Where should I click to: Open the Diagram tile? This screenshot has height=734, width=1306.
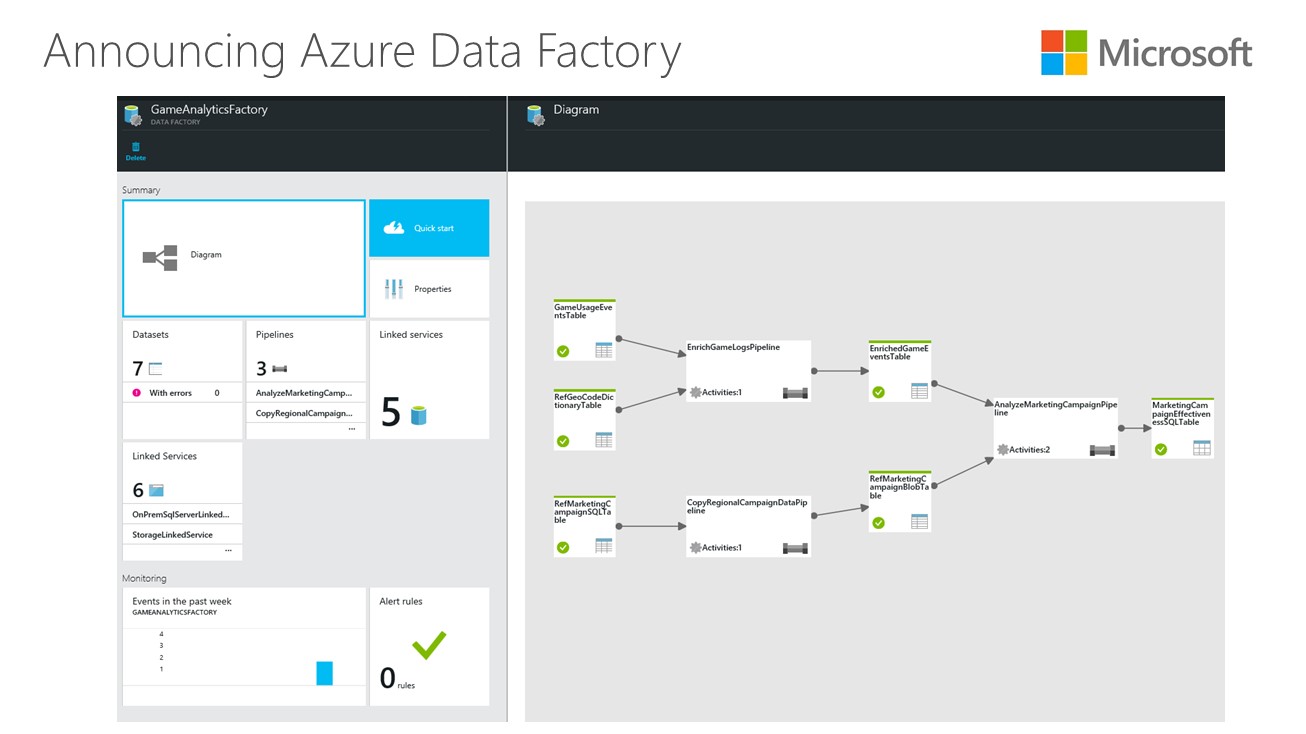(243, 257)
